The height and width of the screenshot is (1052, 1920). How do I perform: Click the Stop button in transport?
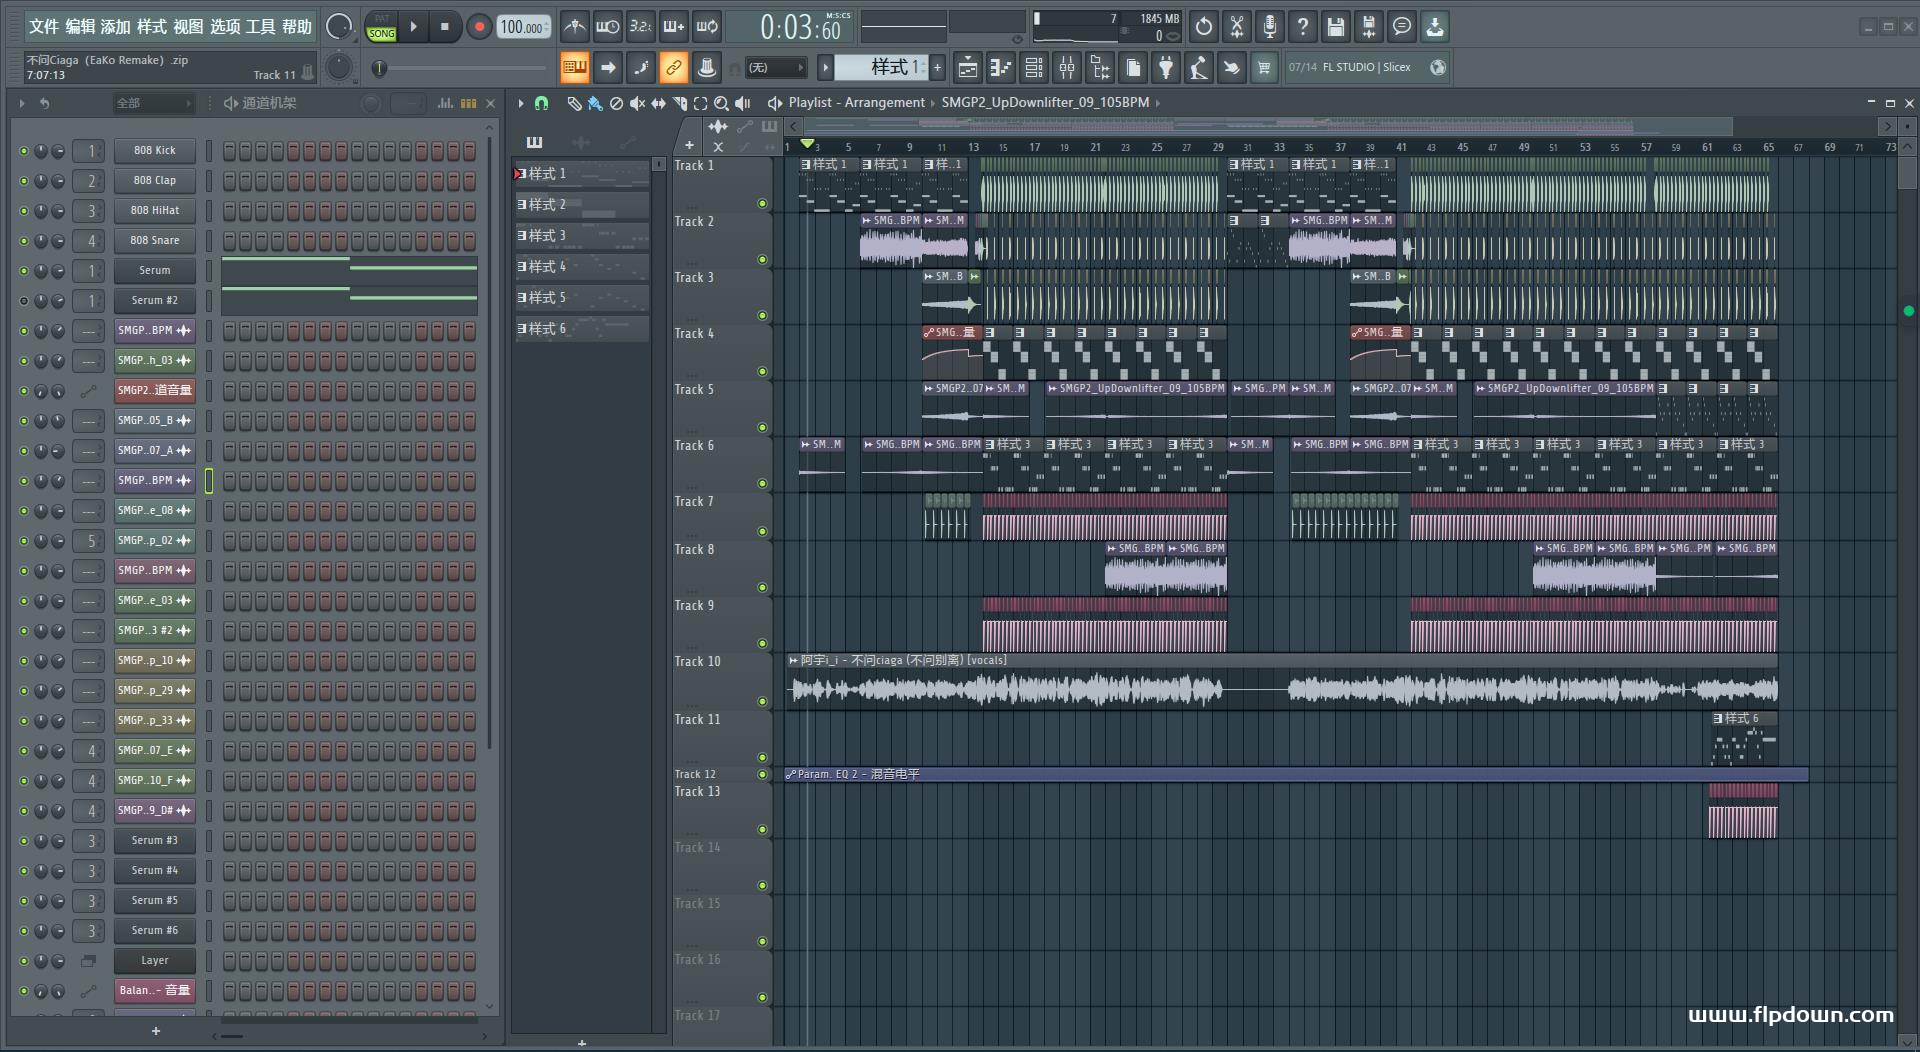(x=445, y=27)
